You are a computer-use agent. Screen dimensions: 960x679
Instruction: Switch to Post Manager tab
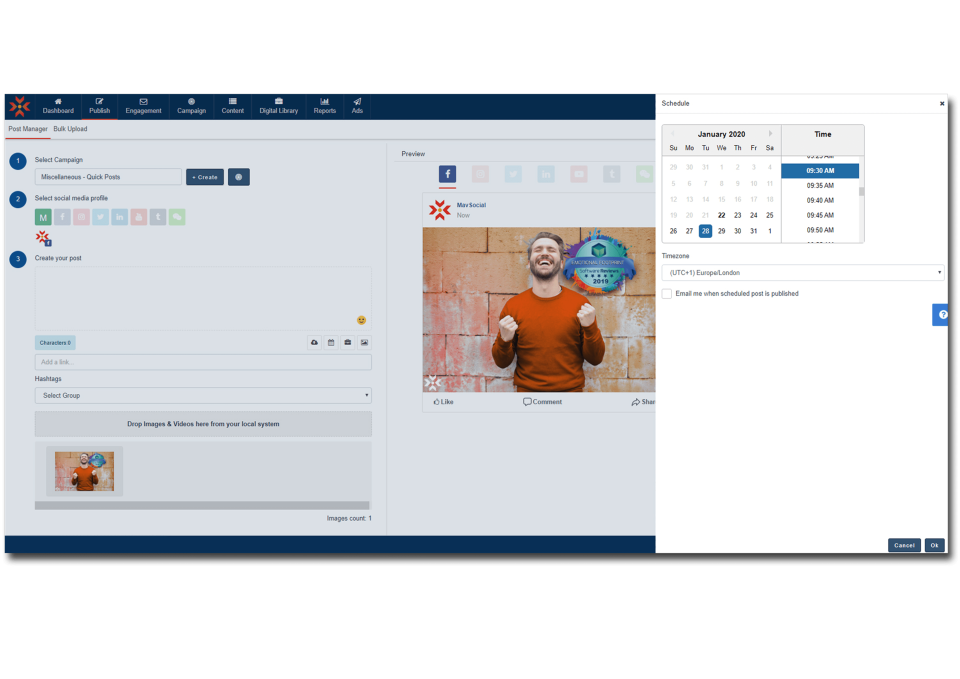pyautogui.click(x=28, y=129)
